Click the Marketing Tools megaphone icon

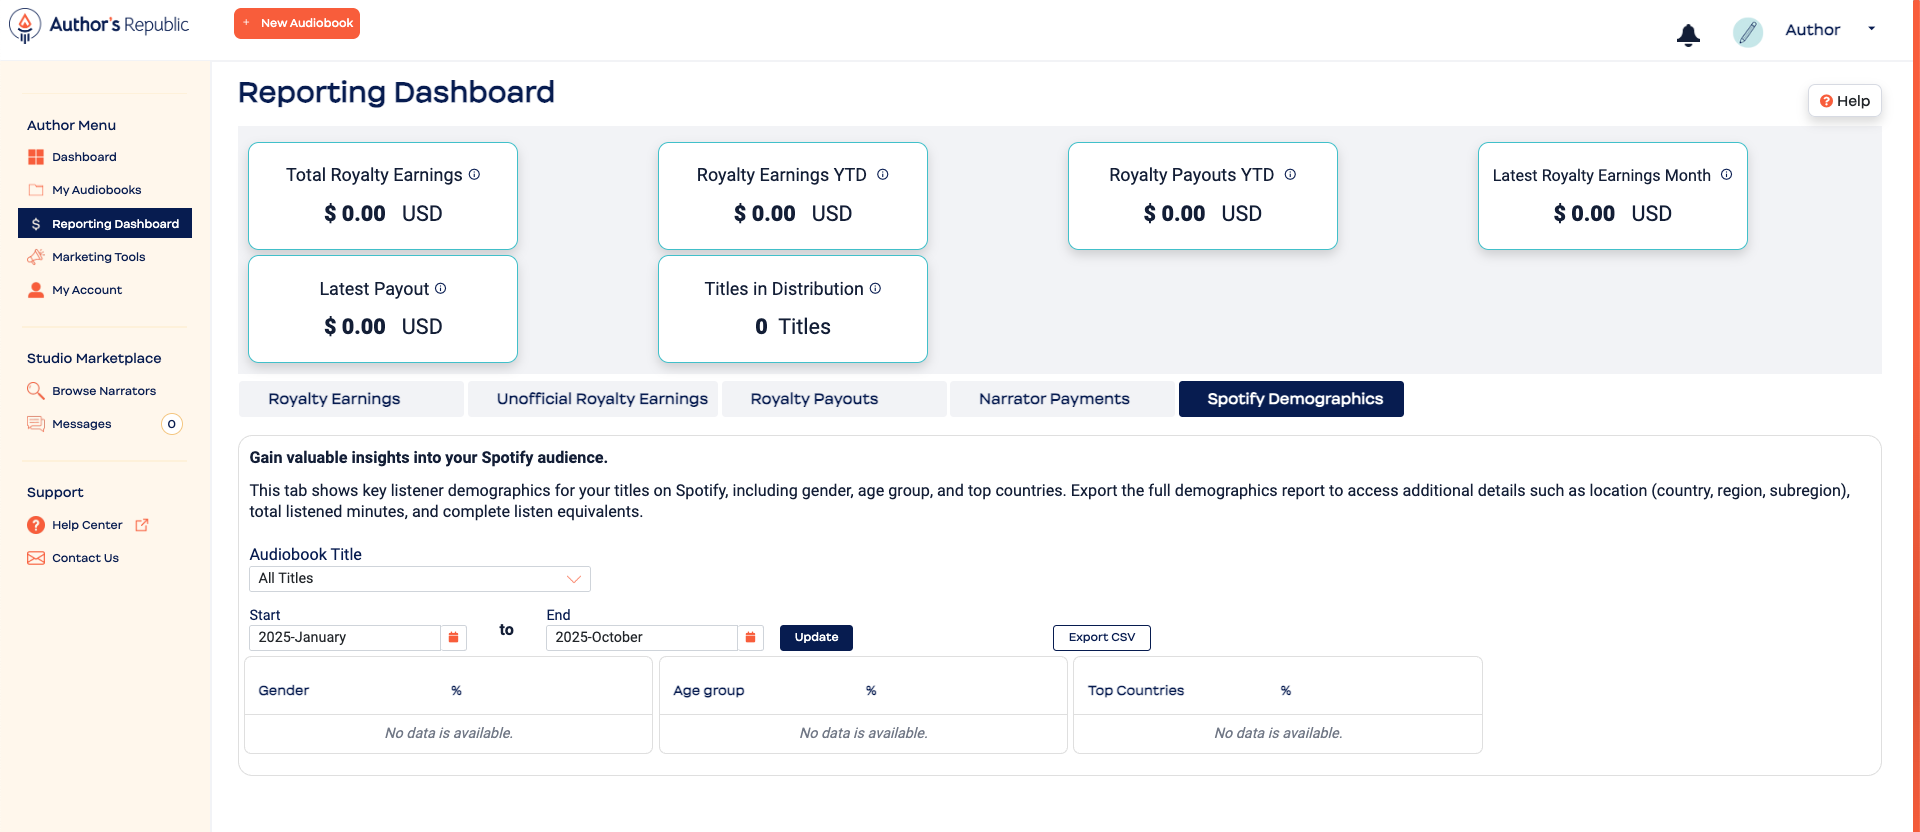(36, 257)
